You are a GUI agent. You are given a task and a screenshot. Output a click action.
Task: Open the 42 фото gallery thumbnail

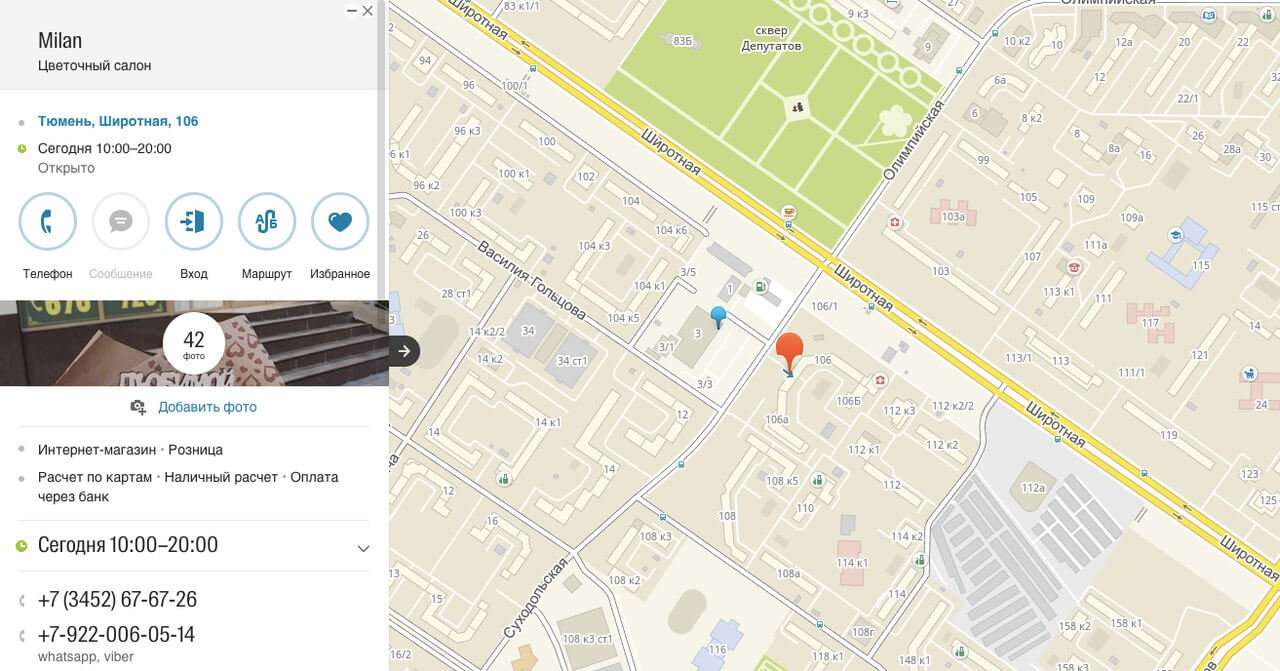pos(194,343)
